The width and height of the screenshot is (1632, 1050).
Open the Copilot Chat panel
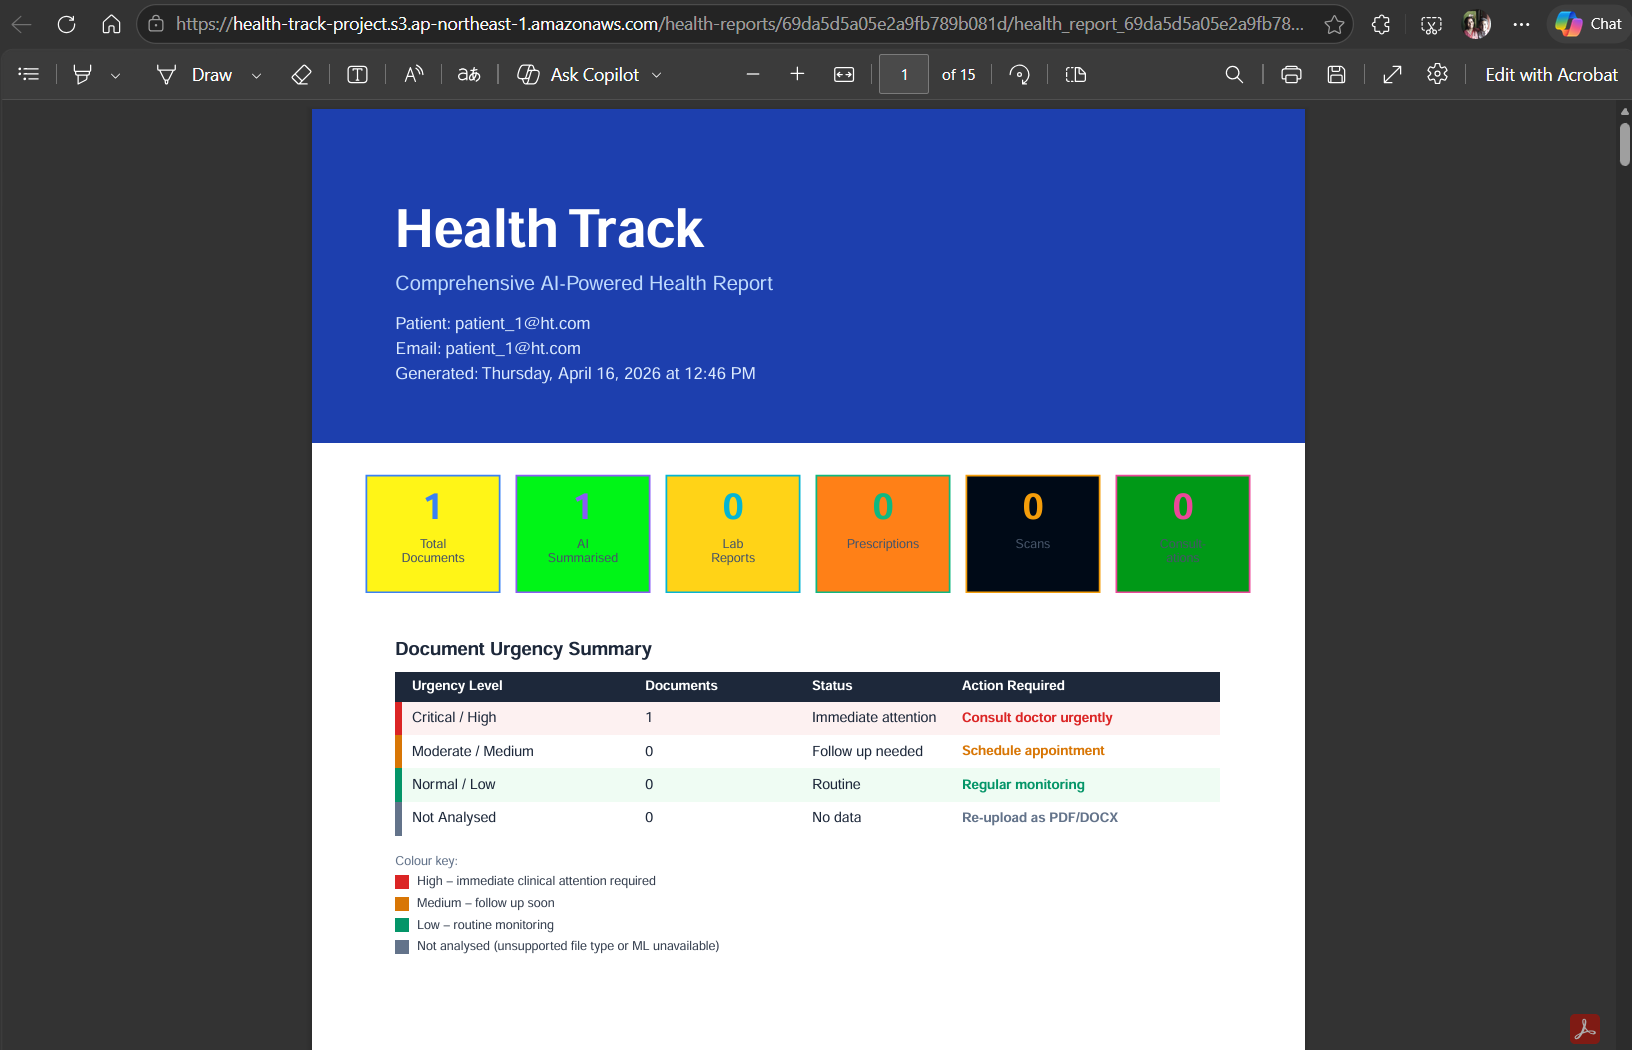click(x=1589, y=24)
